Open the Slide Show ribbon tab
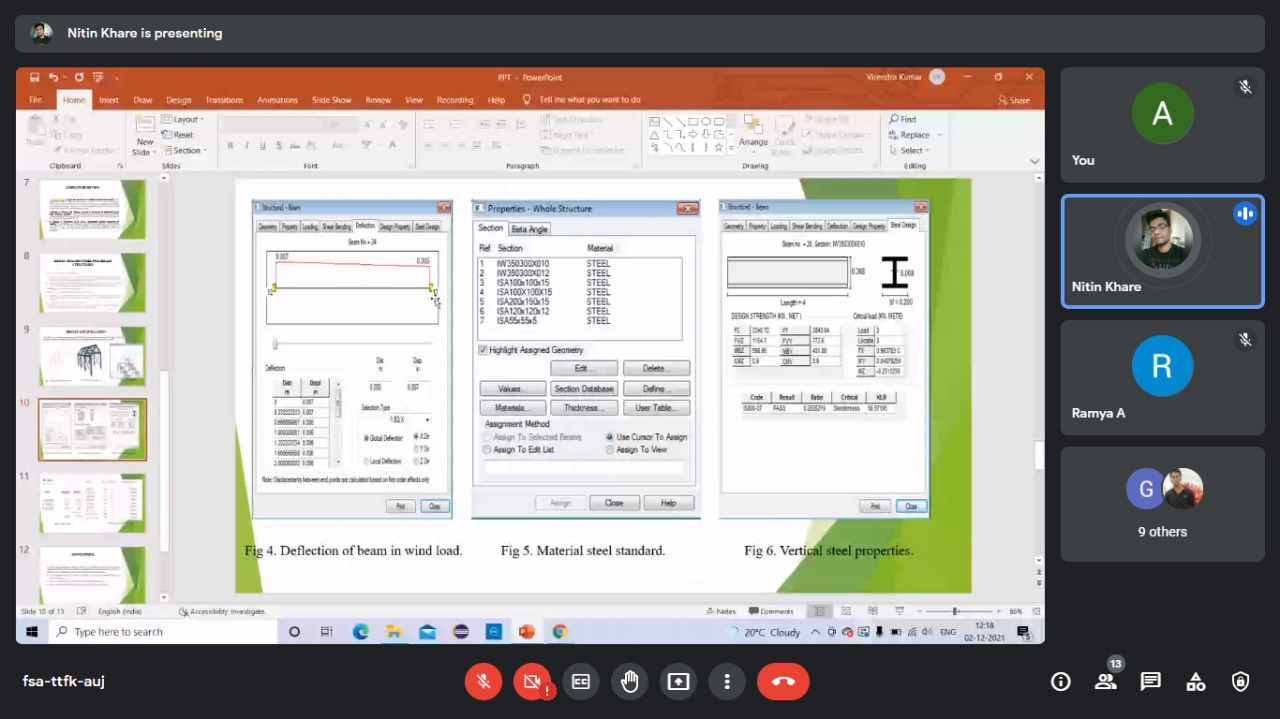The image size is (1280, 719). [x=332, y=100]
